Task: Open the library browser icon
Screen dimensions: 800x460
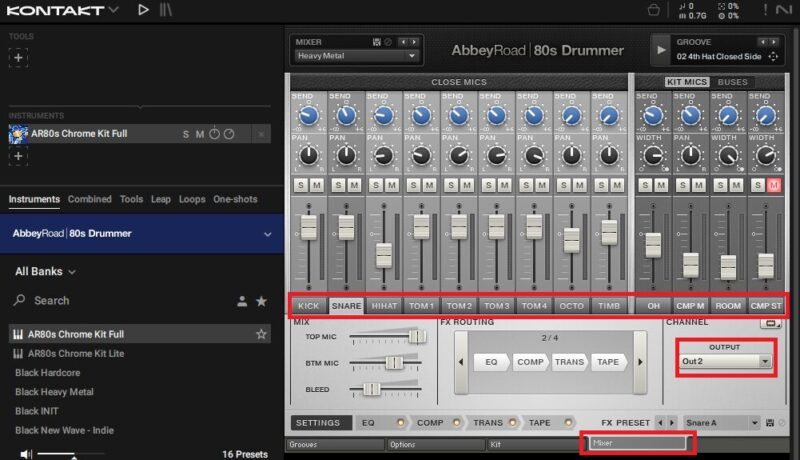Action: tap(166, 10)
